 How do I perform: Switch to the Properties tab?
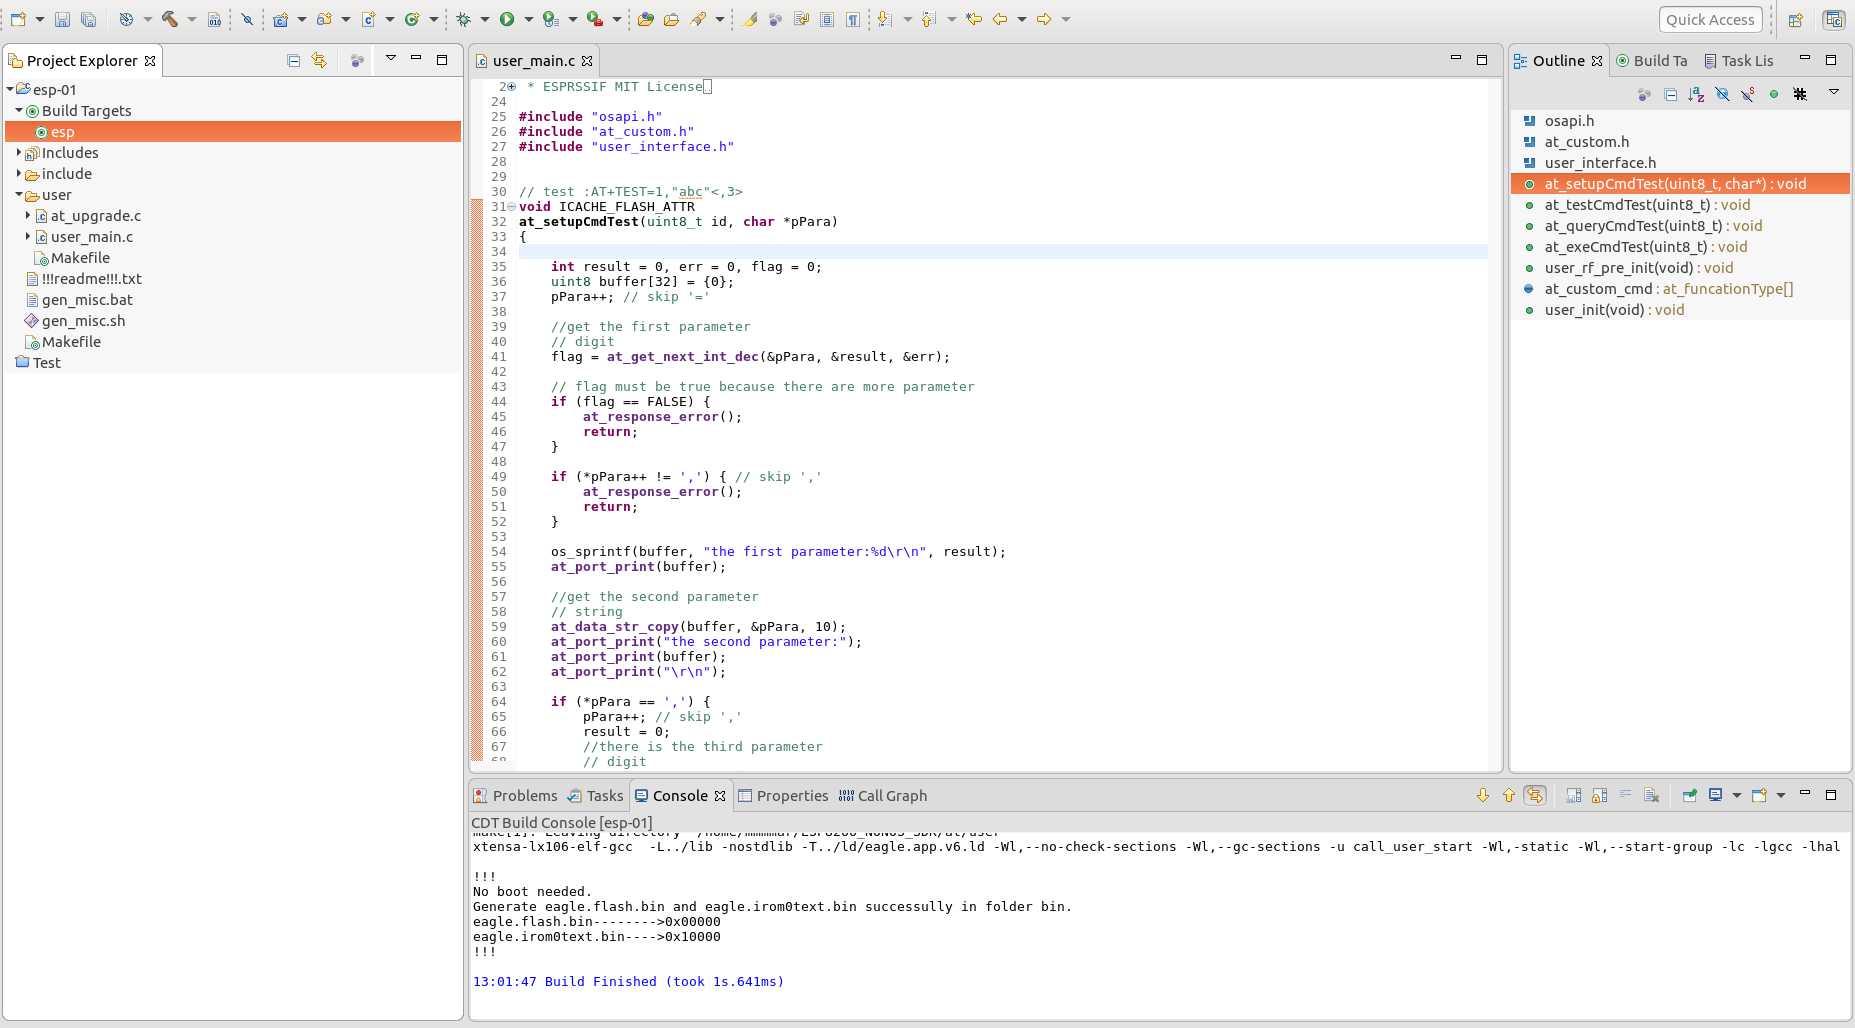coord(783,795)
